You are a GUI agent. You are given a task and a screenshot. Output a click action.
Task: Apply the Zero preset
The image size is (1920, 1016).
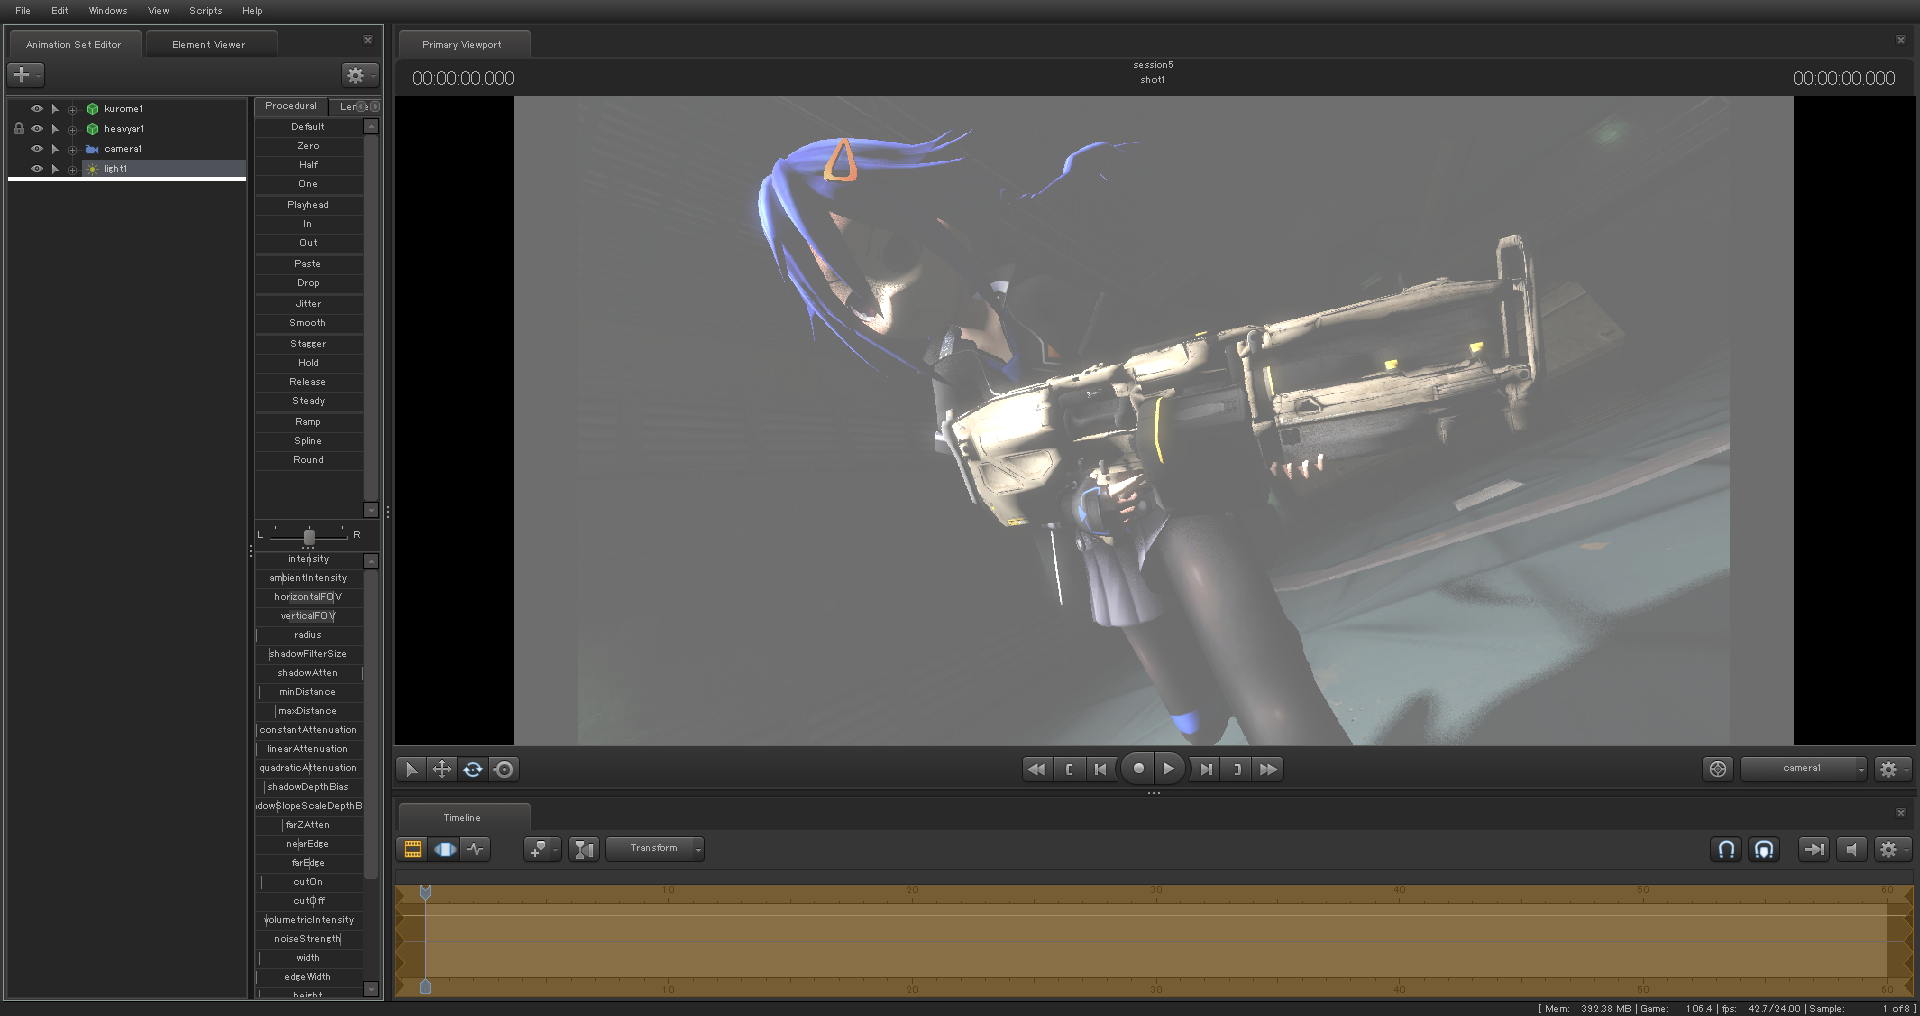point(308,146)
